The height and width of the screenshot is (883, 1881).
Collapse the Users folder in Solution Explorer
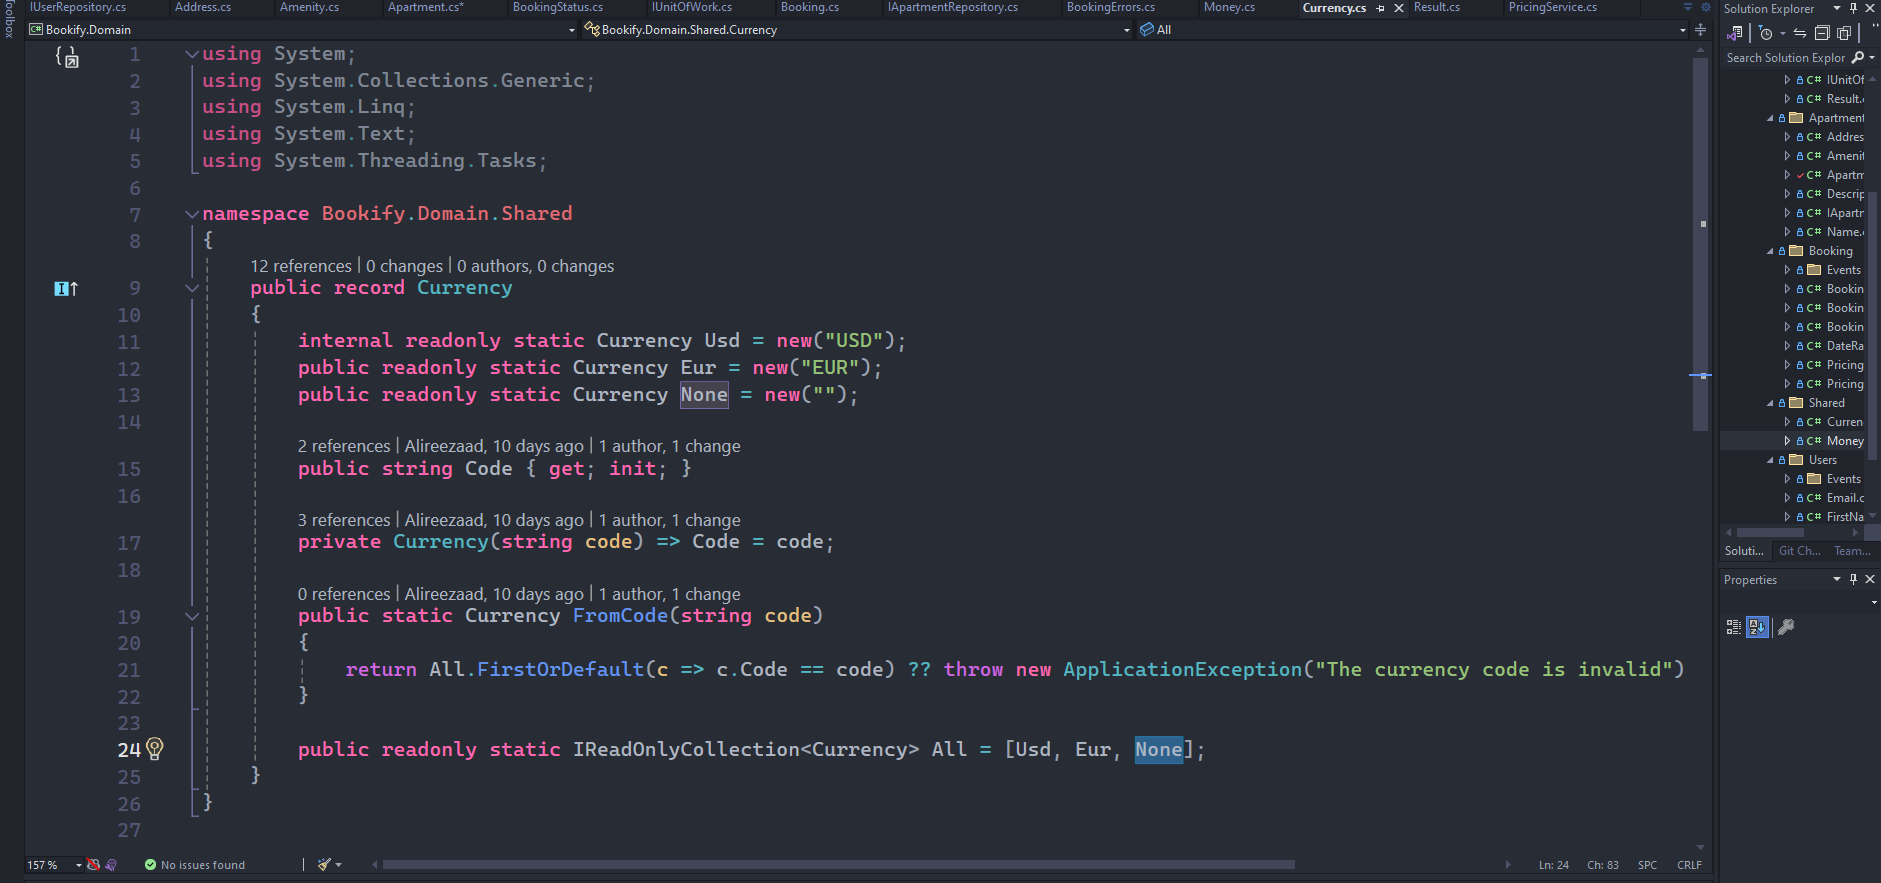click(x=1770, y=460)
